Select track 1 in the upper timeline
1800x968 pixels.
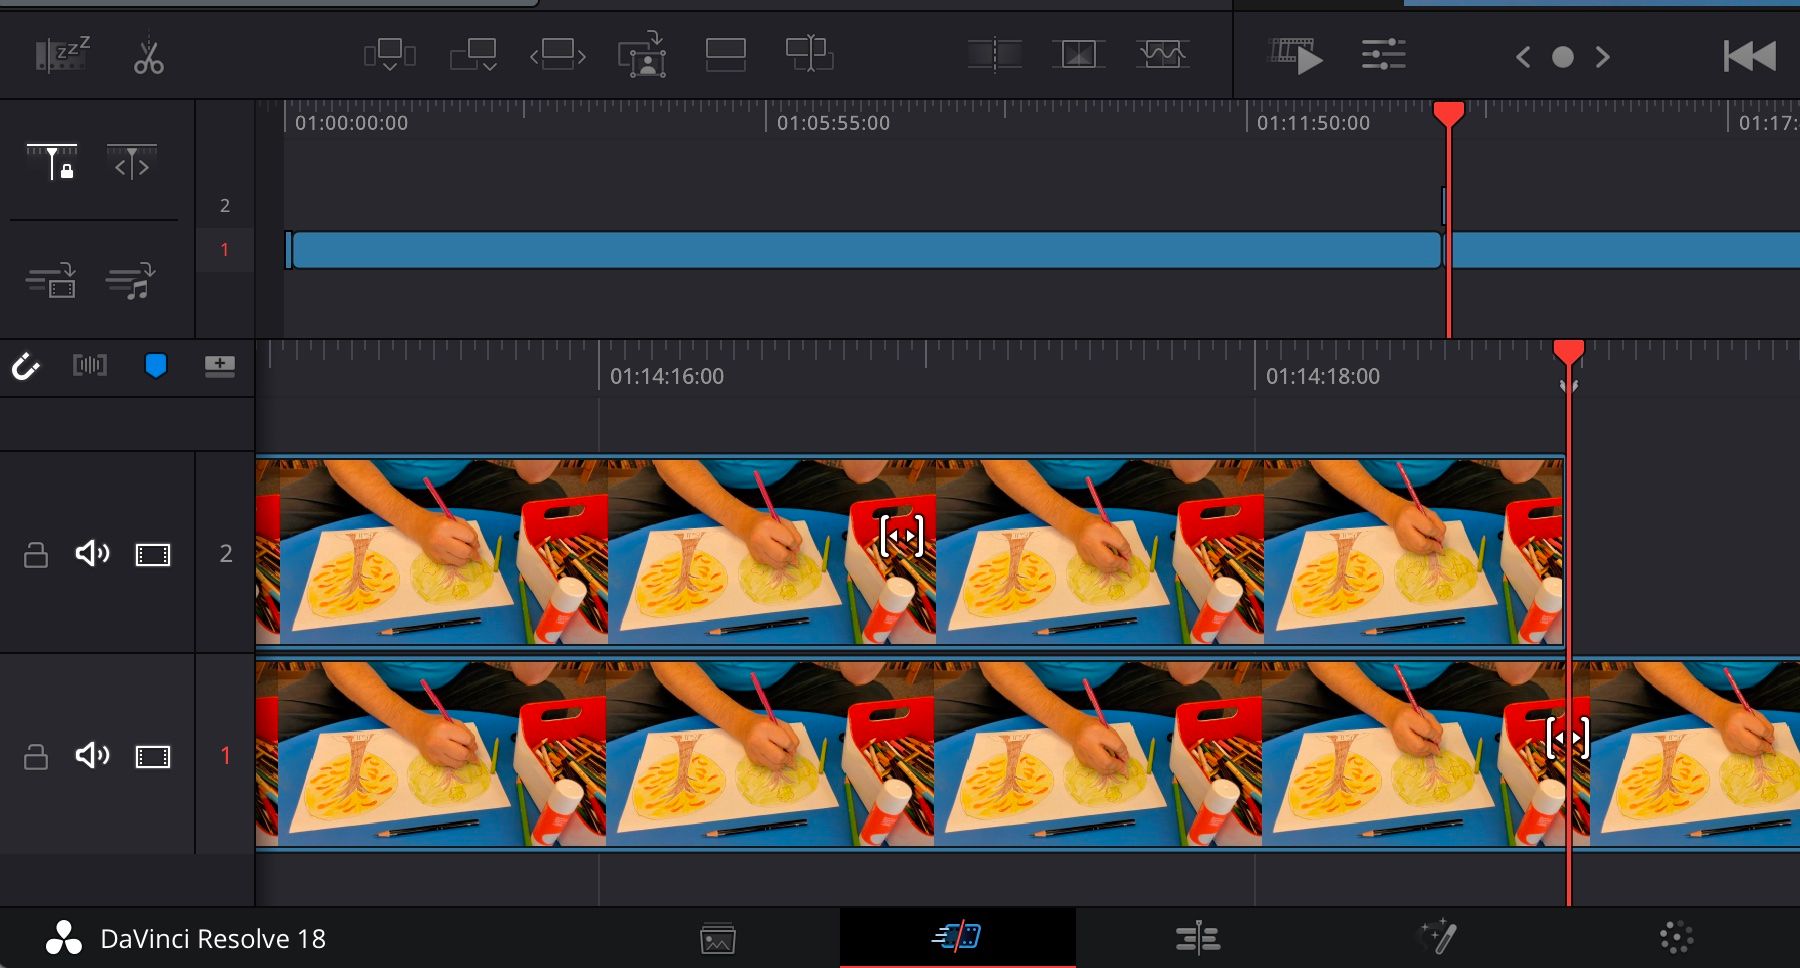coord(225,250)
